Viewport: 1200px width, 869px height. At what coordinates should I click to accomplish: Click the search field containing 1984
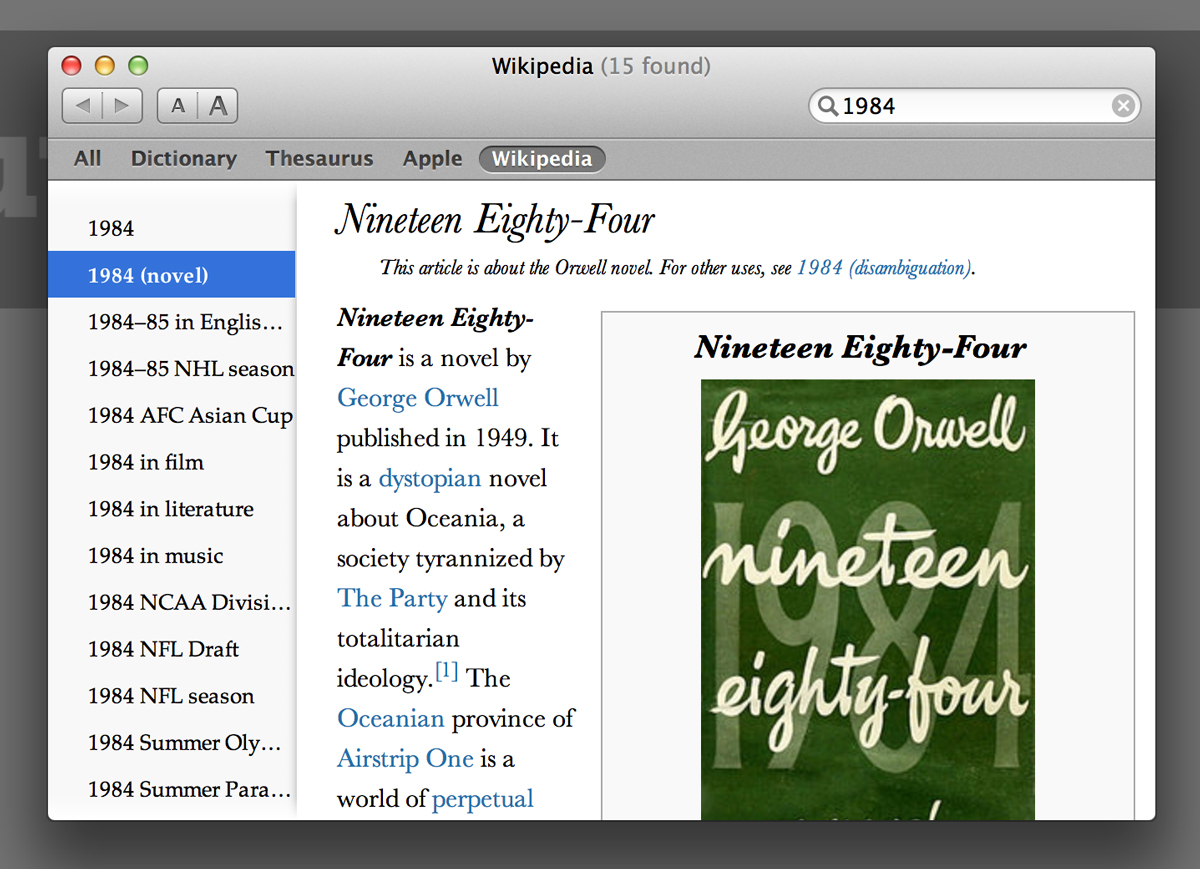974,105
